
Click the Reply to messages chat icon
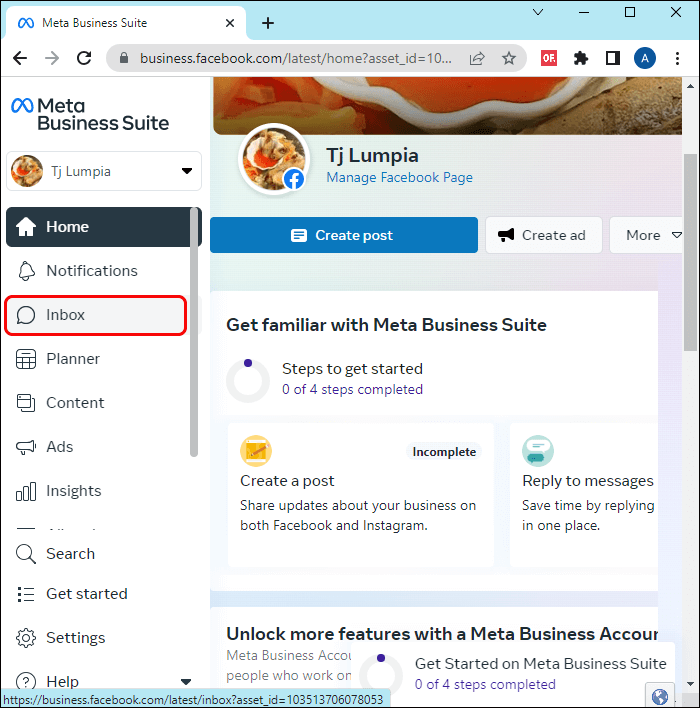tap(538, 451)
